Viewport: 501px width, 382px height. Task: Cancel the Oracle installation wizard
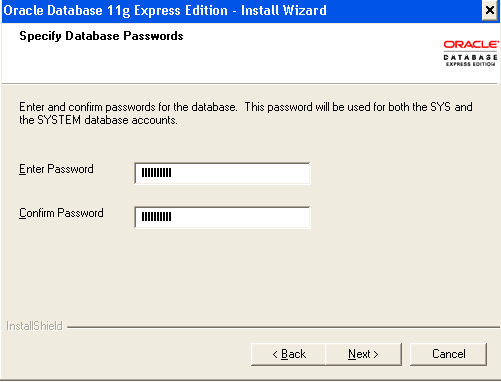448,354
